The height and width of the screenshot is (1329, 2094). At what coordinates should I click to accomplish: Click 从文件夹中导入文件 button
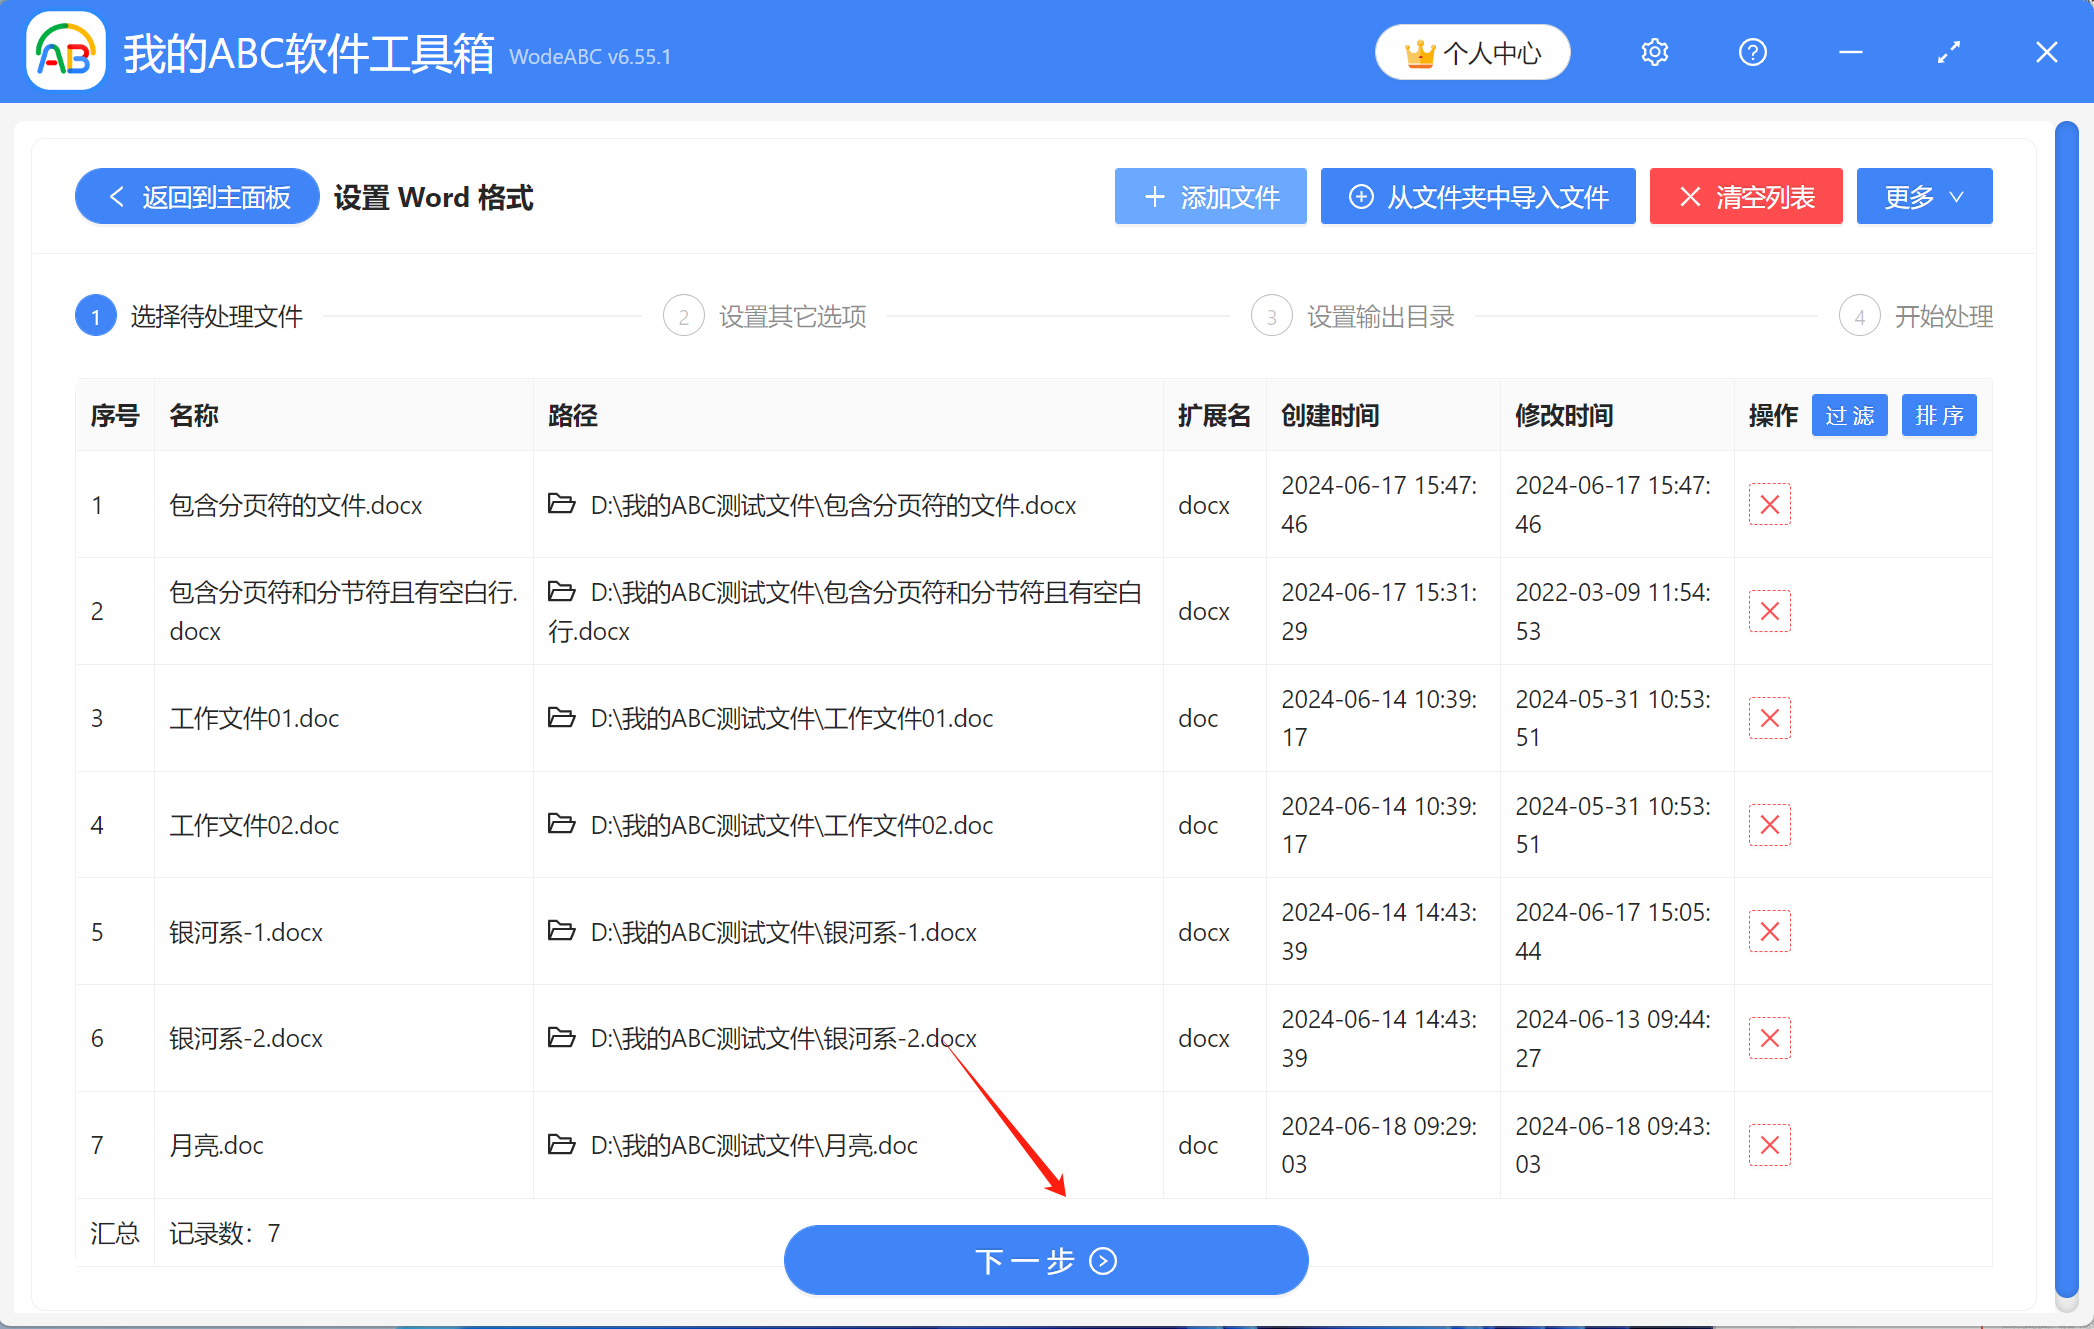[1478, 197]
